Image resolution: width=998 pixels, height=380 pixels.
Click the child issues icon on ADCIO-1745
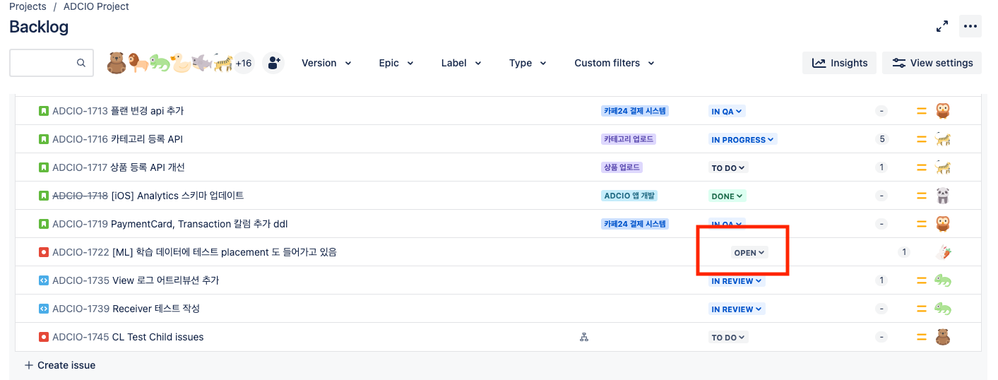pos(583,337)
